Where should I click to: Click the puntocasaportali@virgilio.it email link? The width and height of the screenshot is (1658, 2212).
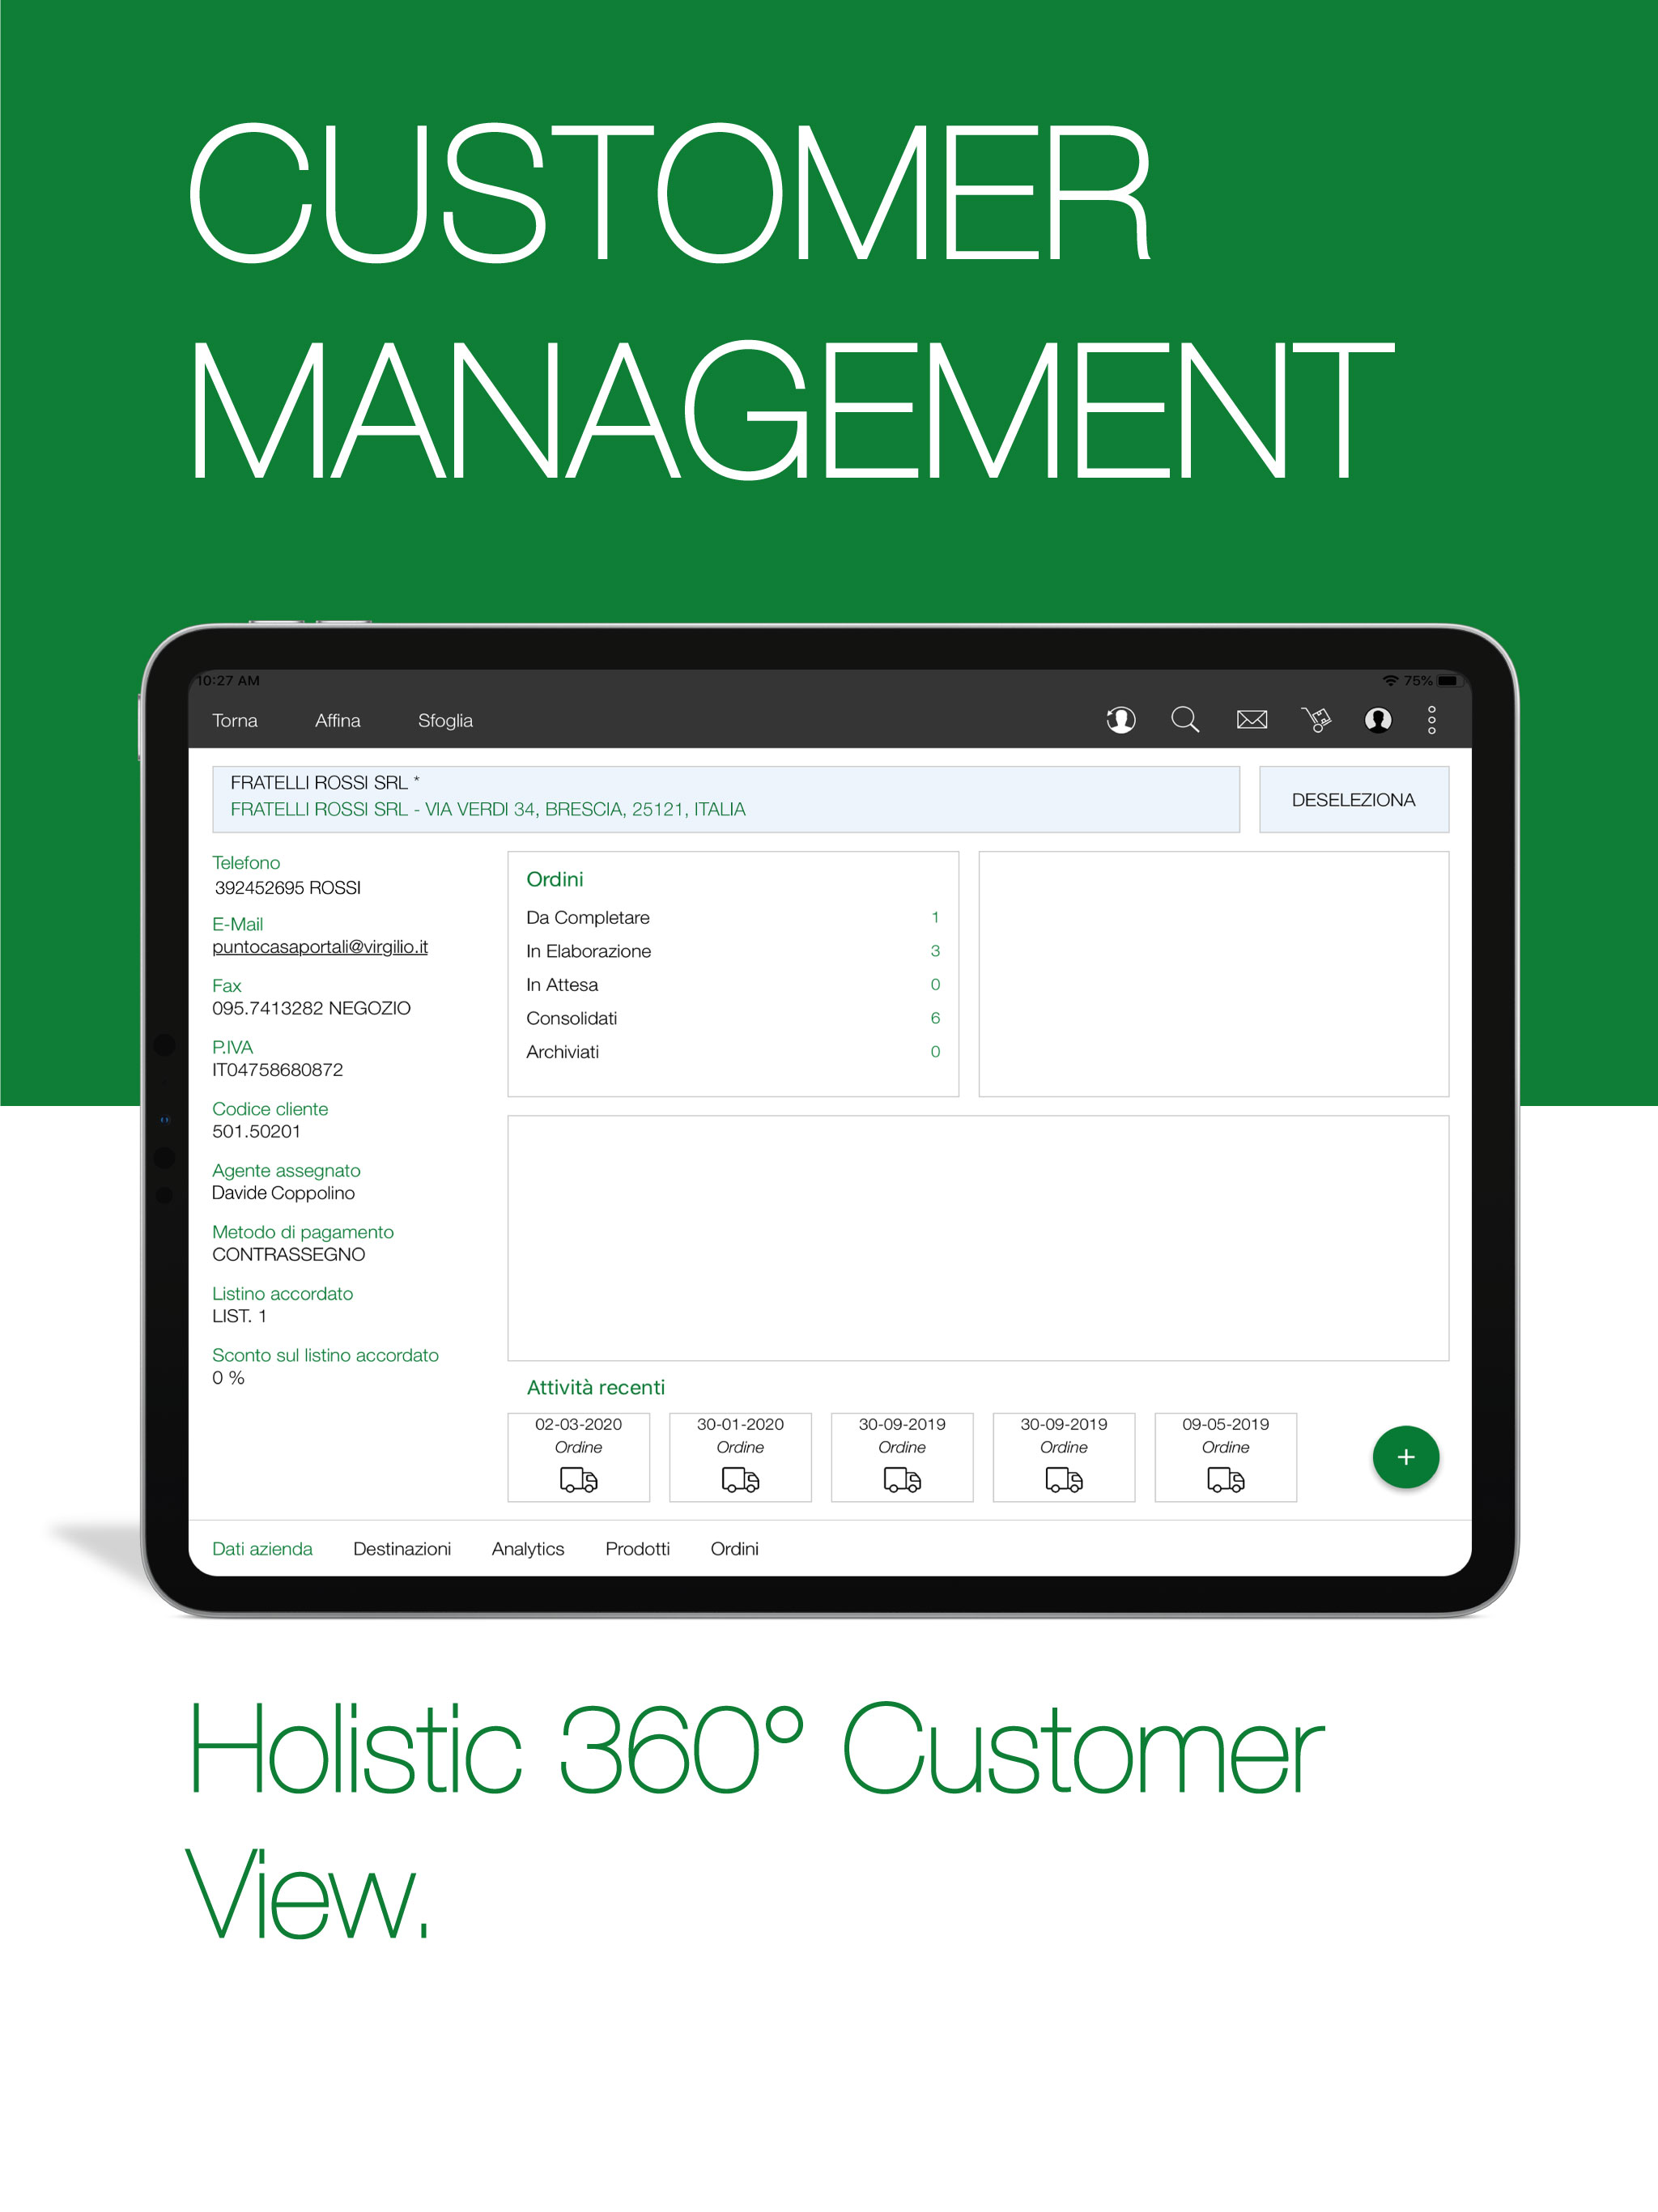click(x=320, y=946)
